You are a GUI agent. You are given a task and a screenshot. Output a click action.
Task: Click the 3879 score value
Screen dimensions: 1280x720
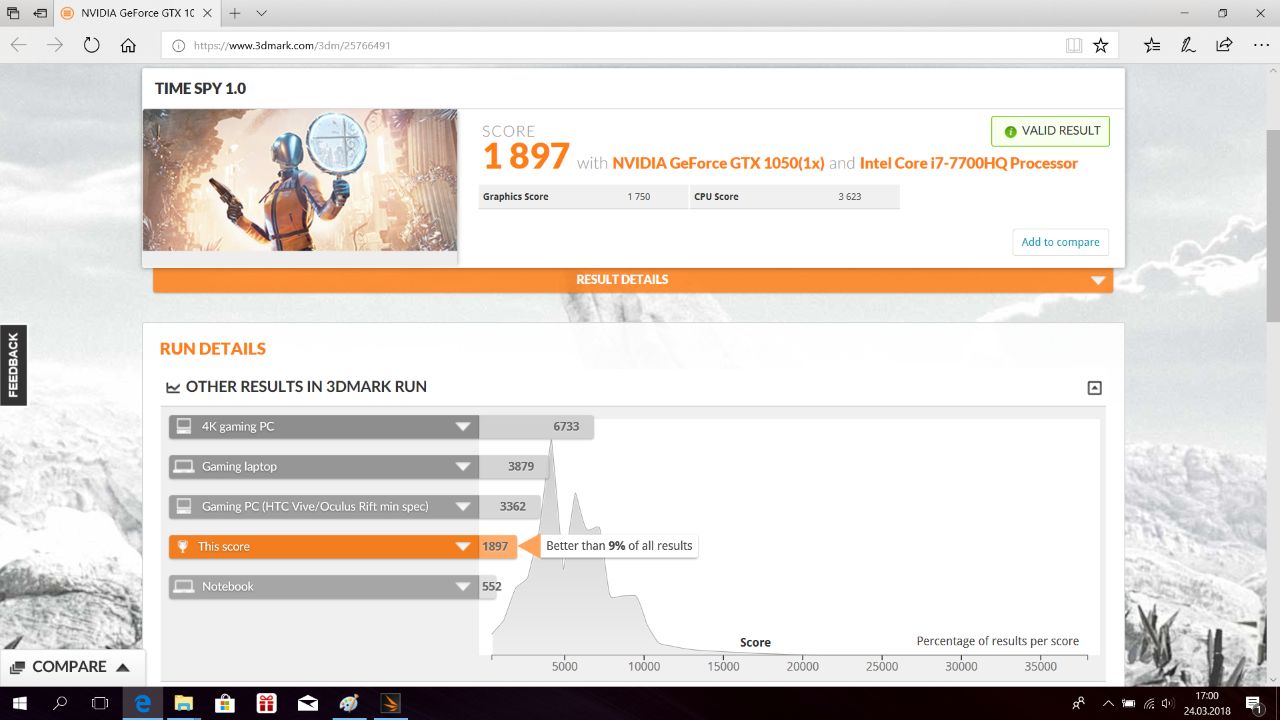520,467
